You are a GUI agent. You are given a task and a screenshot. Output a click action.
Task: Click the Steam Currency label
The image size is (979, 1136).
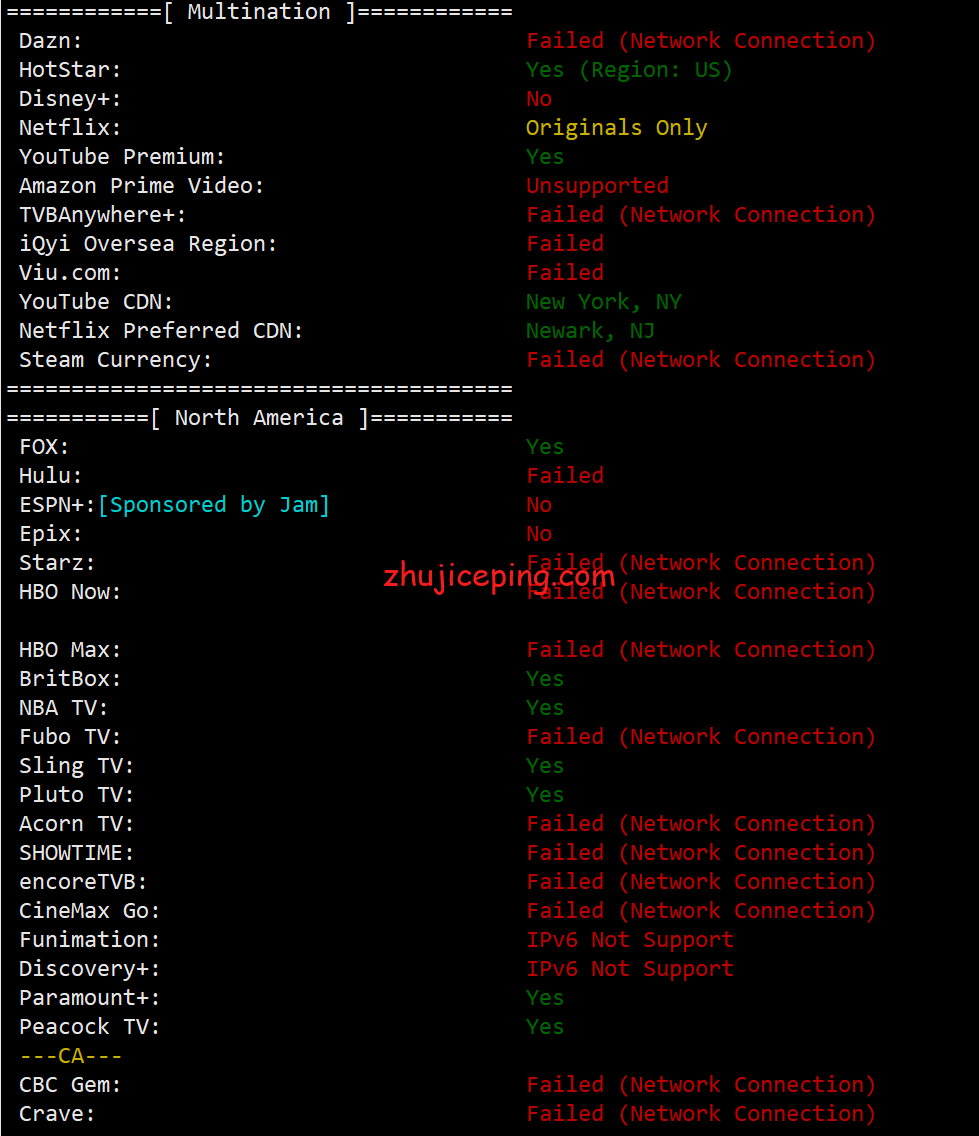[115, 360]
